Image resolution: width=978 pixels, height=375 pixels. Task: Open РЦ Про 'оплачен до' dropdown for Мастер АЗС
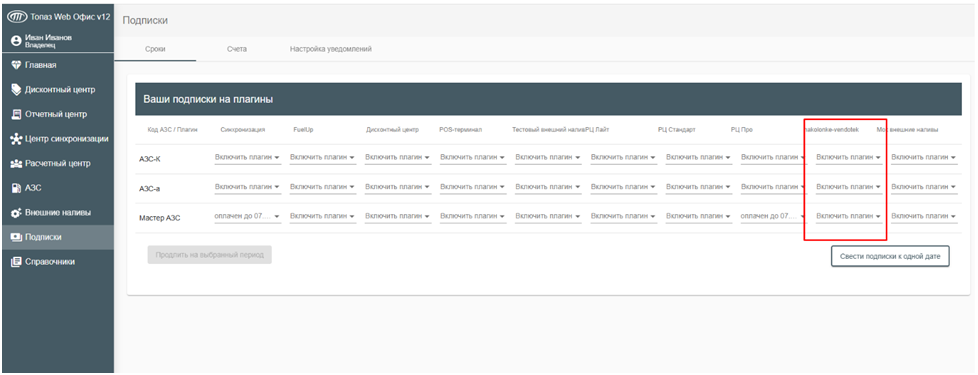(774, 216)
